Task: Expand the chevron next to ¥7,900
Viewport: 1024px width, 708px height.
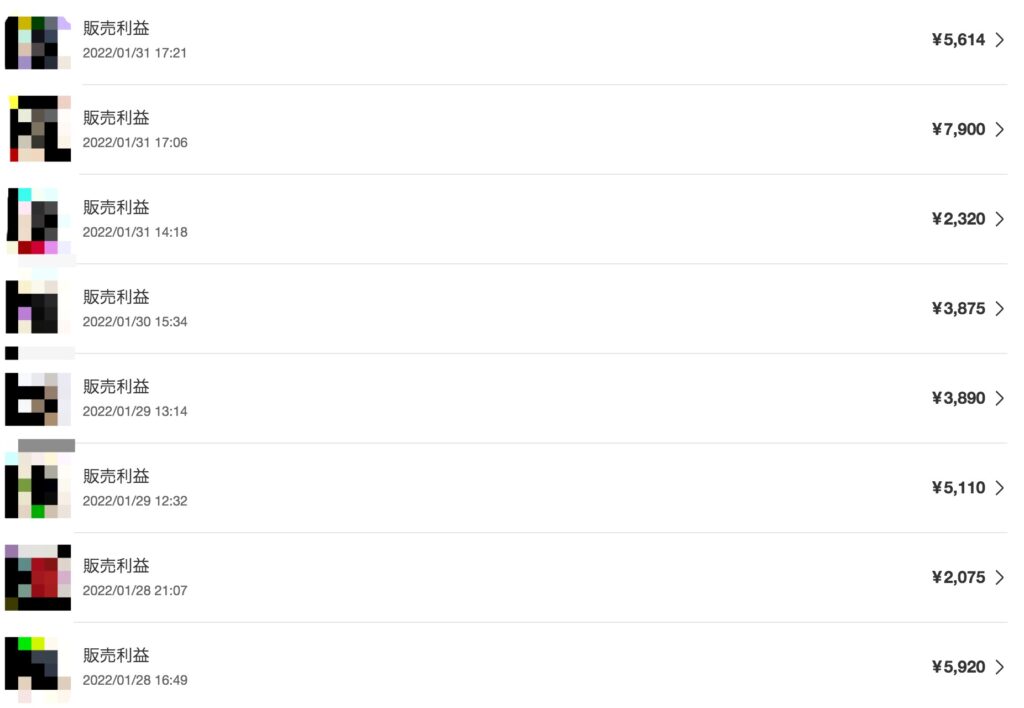Action: [x=999, y=129]
